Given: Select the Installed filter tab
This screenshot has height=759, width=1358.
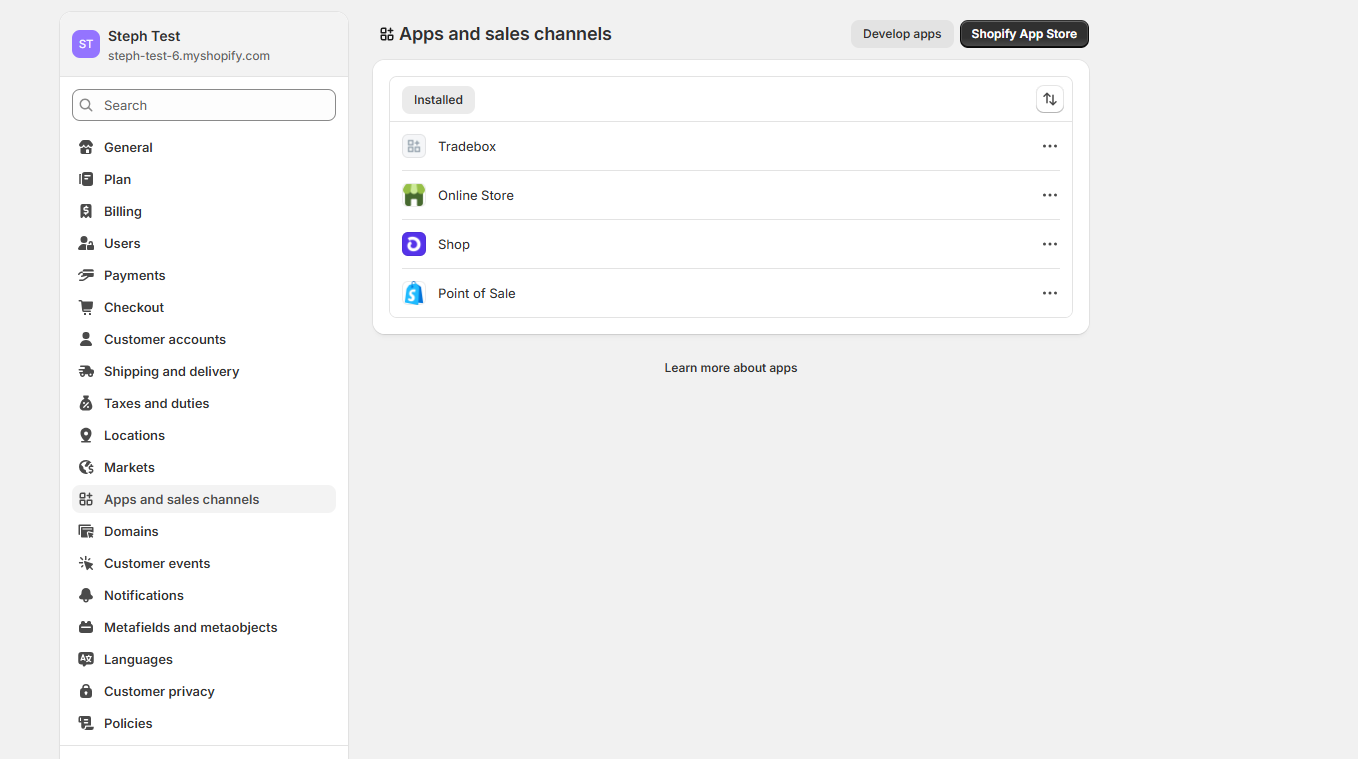Looking at the screenshot, I should point(438,99).
